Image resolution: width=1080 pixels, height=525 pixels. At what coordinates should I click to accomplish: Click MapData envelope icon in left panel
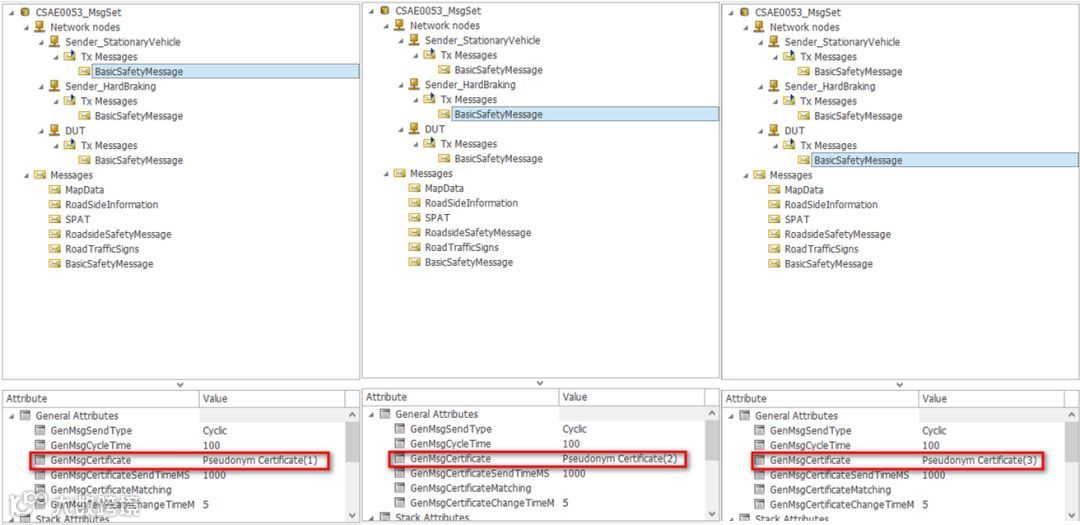[x=54, y=190]
